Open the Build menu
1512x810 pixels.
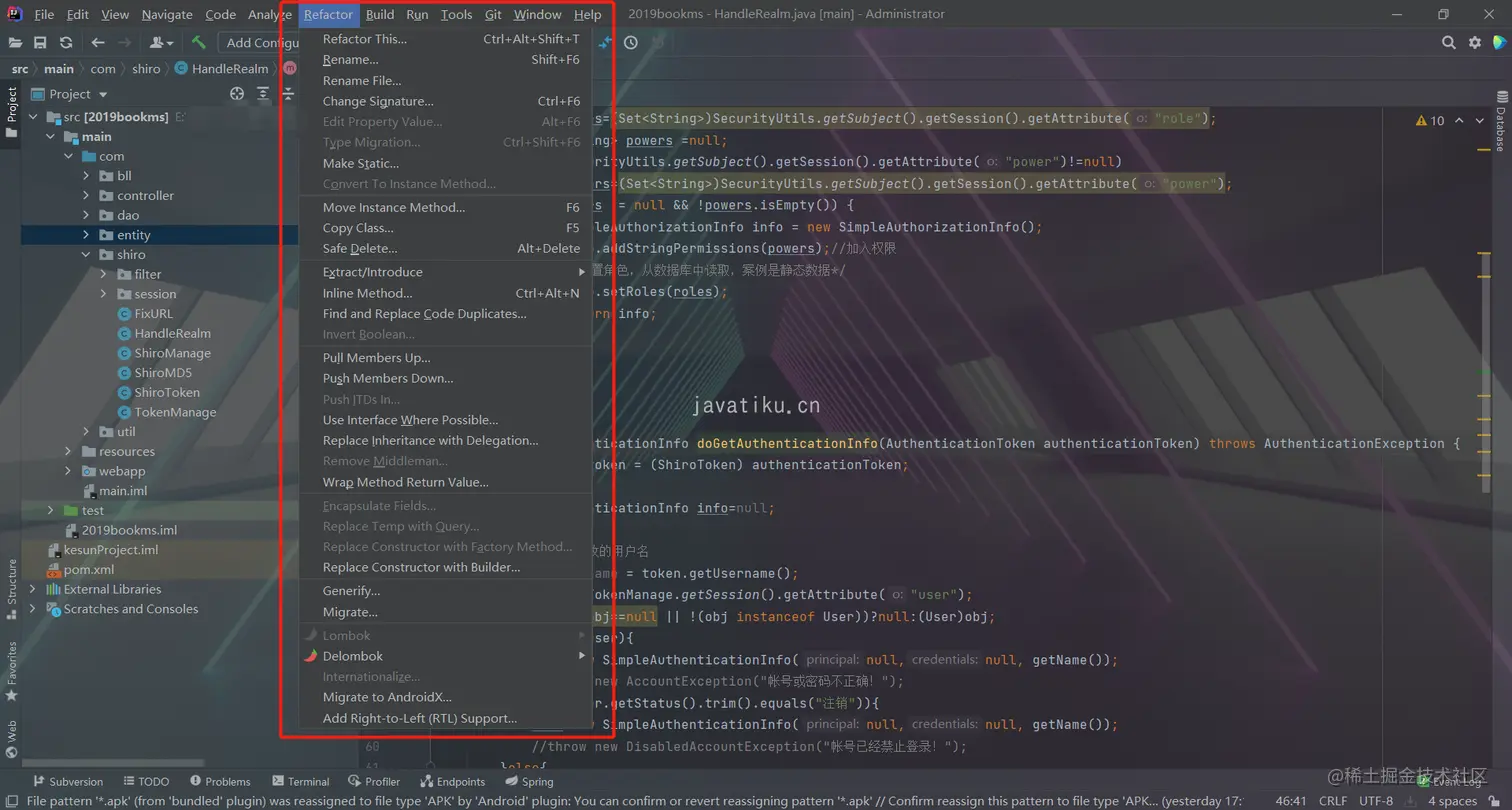pyautogui.click(x=380, y=14)
